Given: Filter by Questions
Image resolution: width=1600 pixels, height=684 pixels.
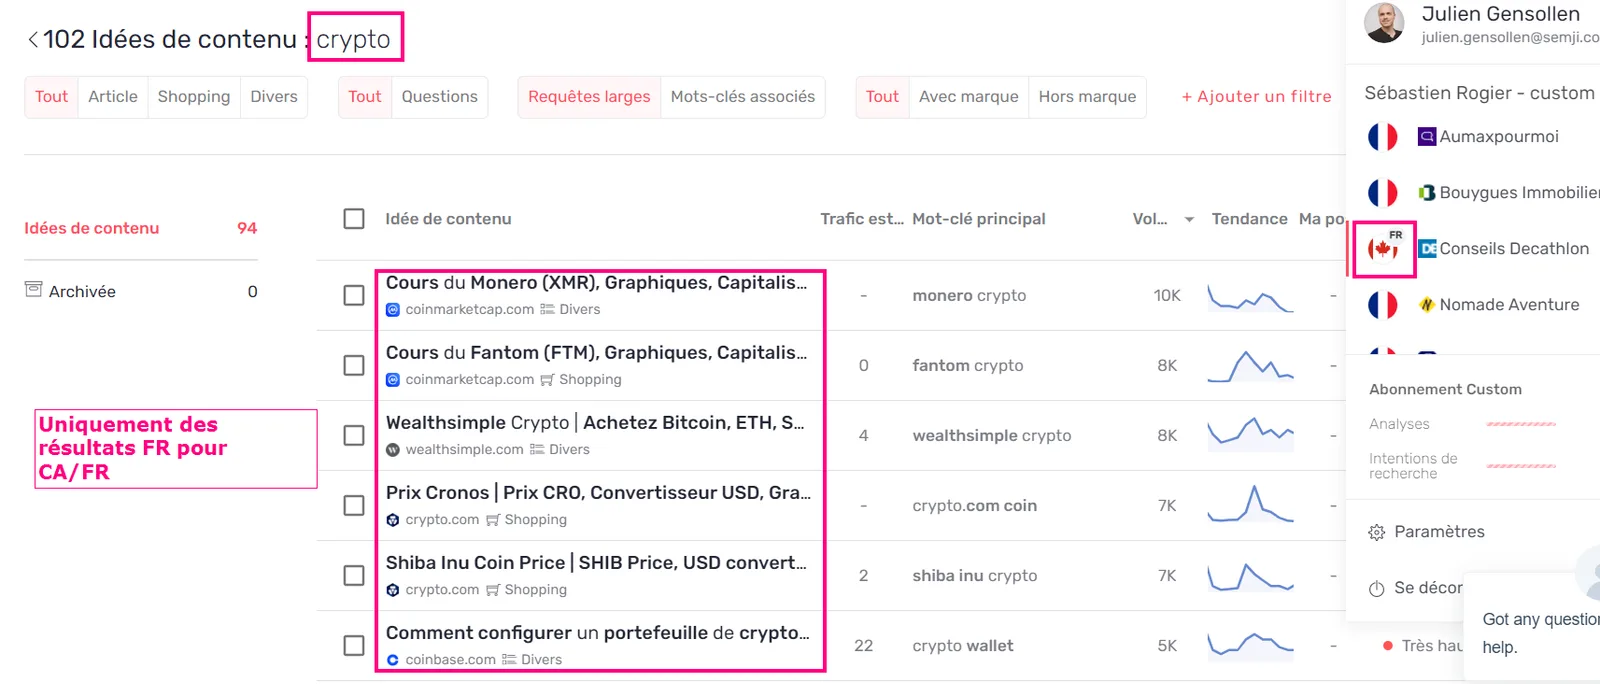Looking at the screenshot, I should click(x=440, y=97).
